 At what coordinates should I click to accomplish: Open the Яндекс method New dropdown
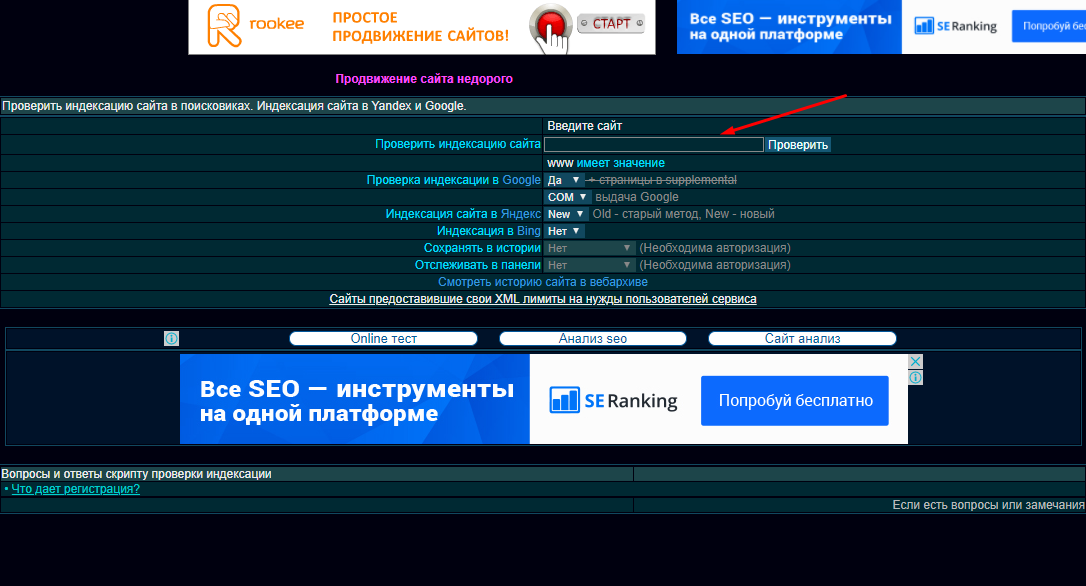pyautogui.click(x=566, y=214)
